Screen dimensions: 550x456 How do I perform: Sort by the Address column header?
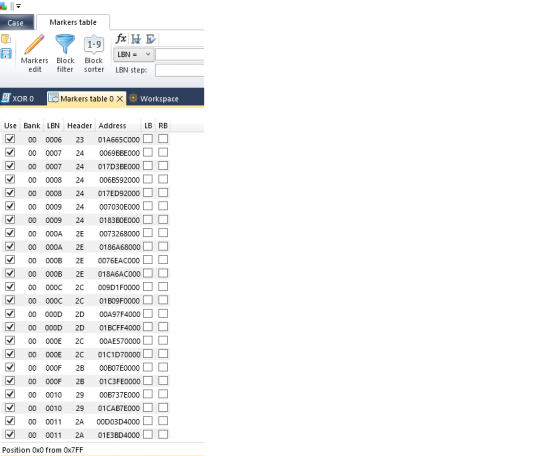coord(112,126)
